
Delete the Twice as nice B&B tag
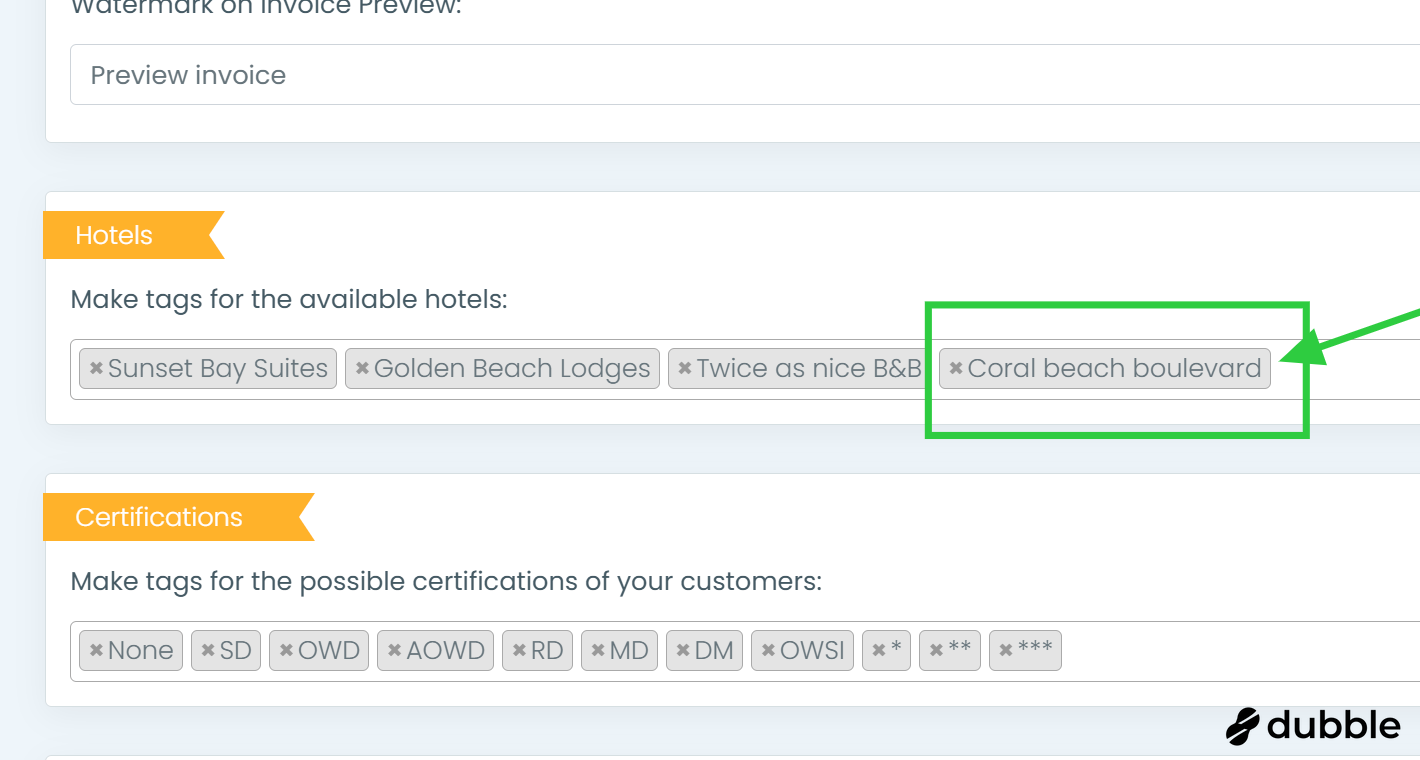[685, 369]
